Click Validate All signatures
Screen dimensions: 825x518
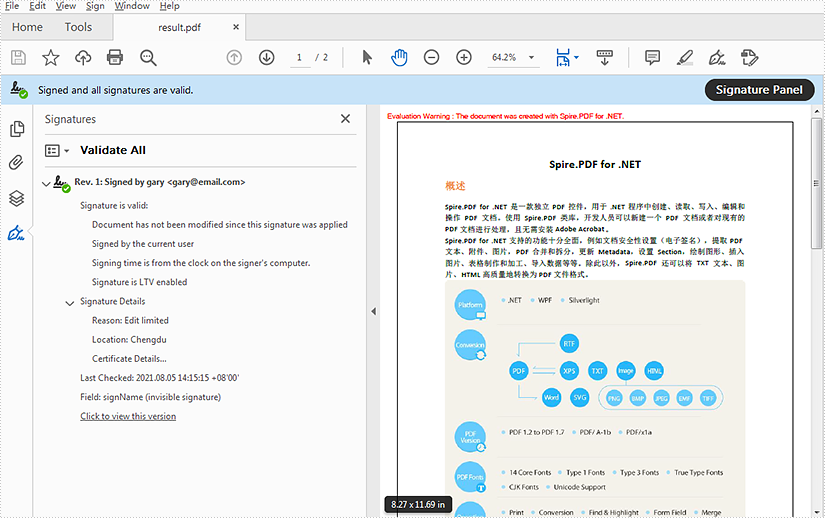(x=113, y=150)
